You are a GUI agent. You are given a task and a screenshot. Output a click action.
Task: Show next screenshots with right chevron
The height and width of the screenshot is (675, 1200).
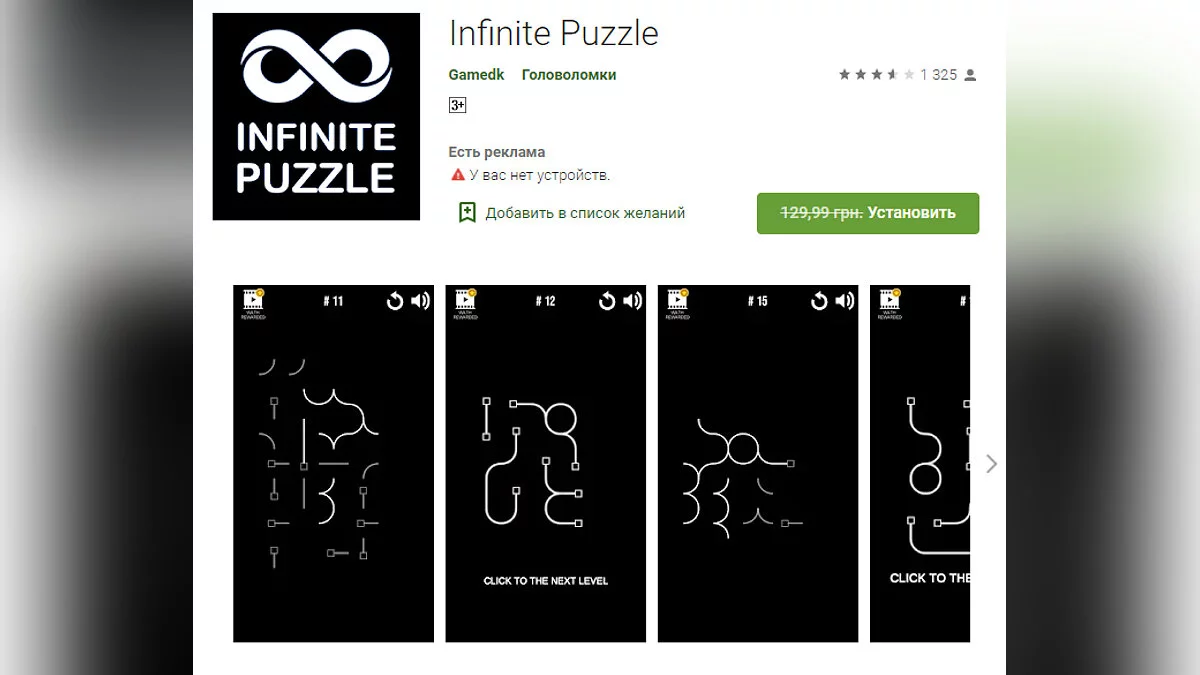pos(991,464)
